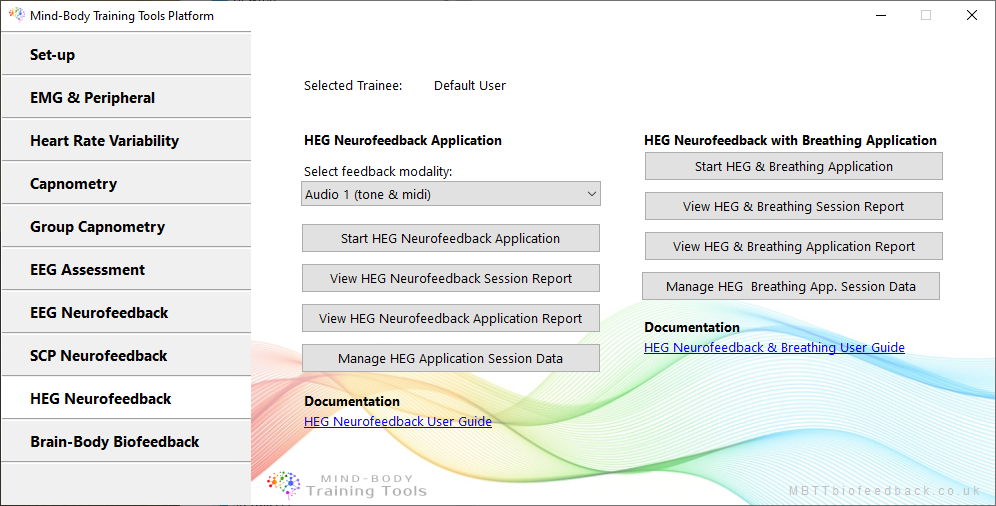Minimize the Mind-Body Training Tools window
Image resolution: width=996 pixels, height=506 pixels.
point(880,15)
